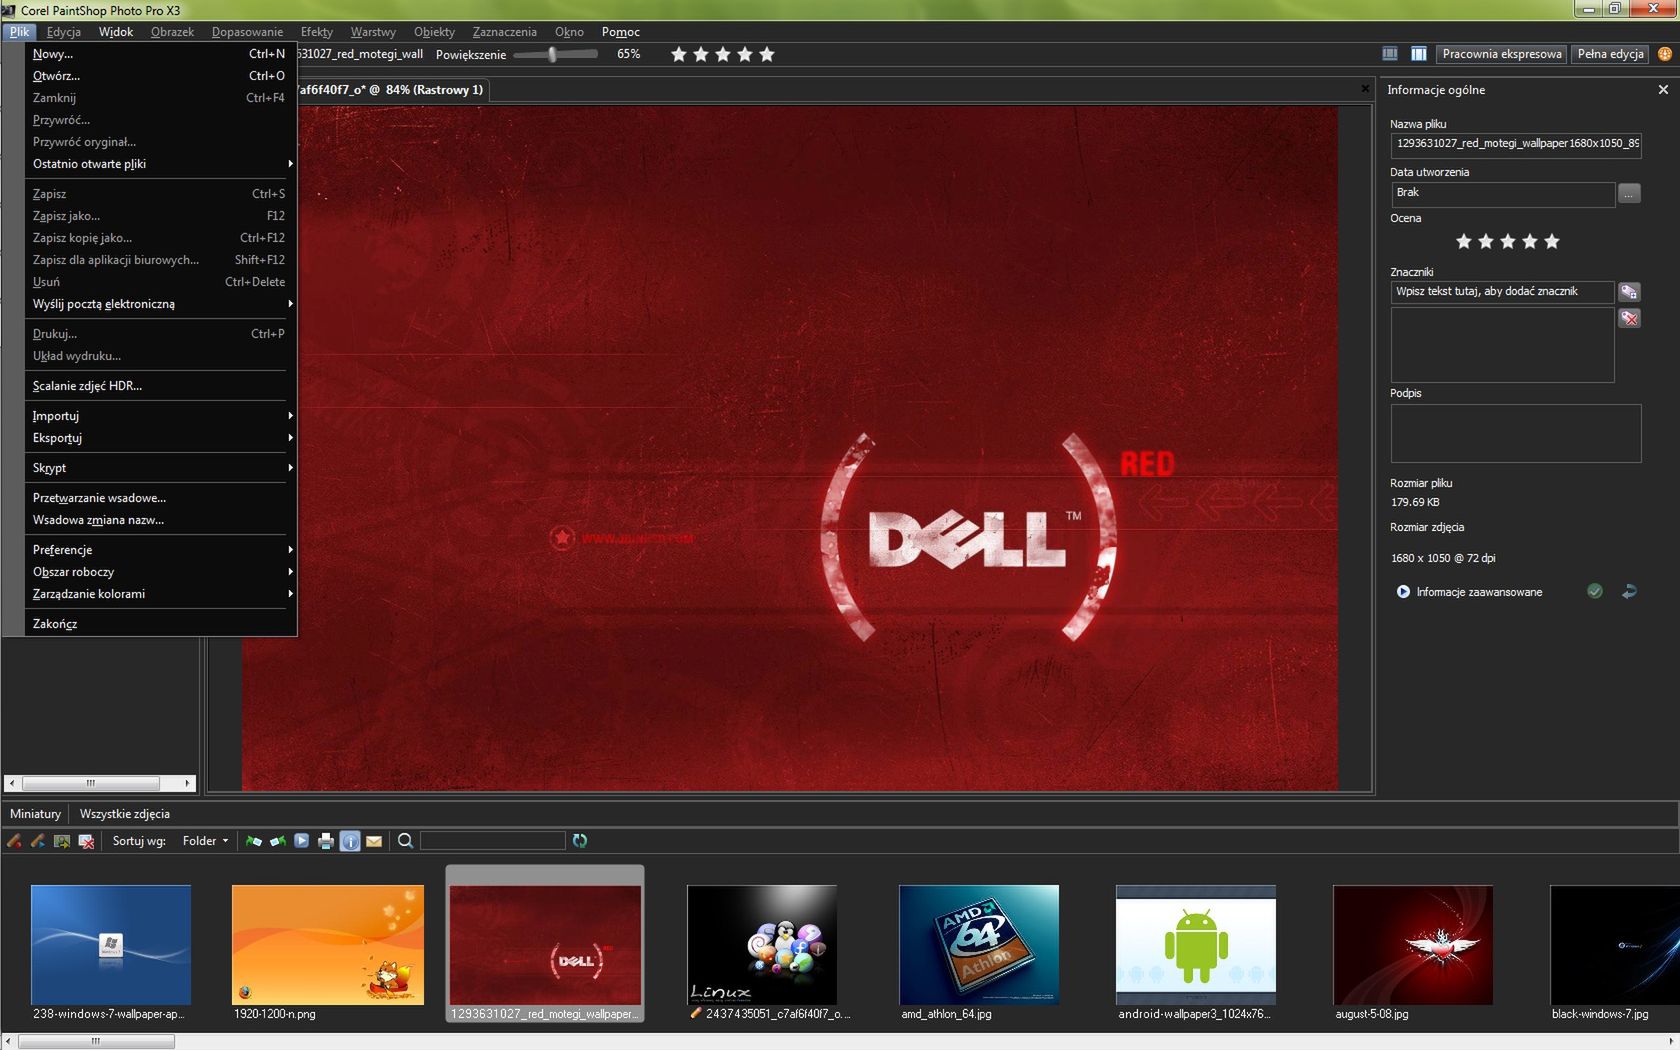Click the photo export icon in organizer toolbar

click(x=62, y=841)
